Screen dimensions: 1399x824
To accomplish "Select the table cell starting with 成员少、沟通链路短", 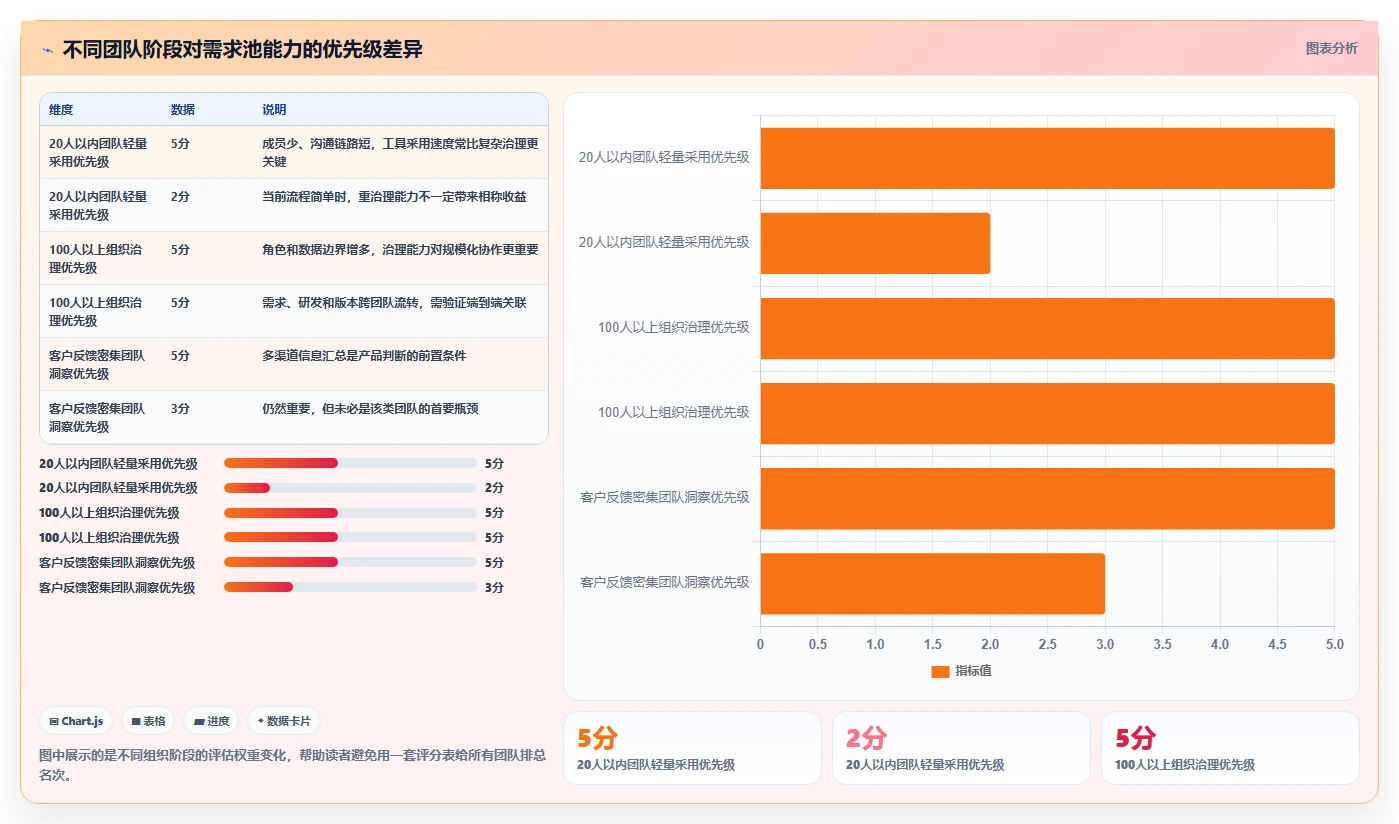I will point(400,152).
